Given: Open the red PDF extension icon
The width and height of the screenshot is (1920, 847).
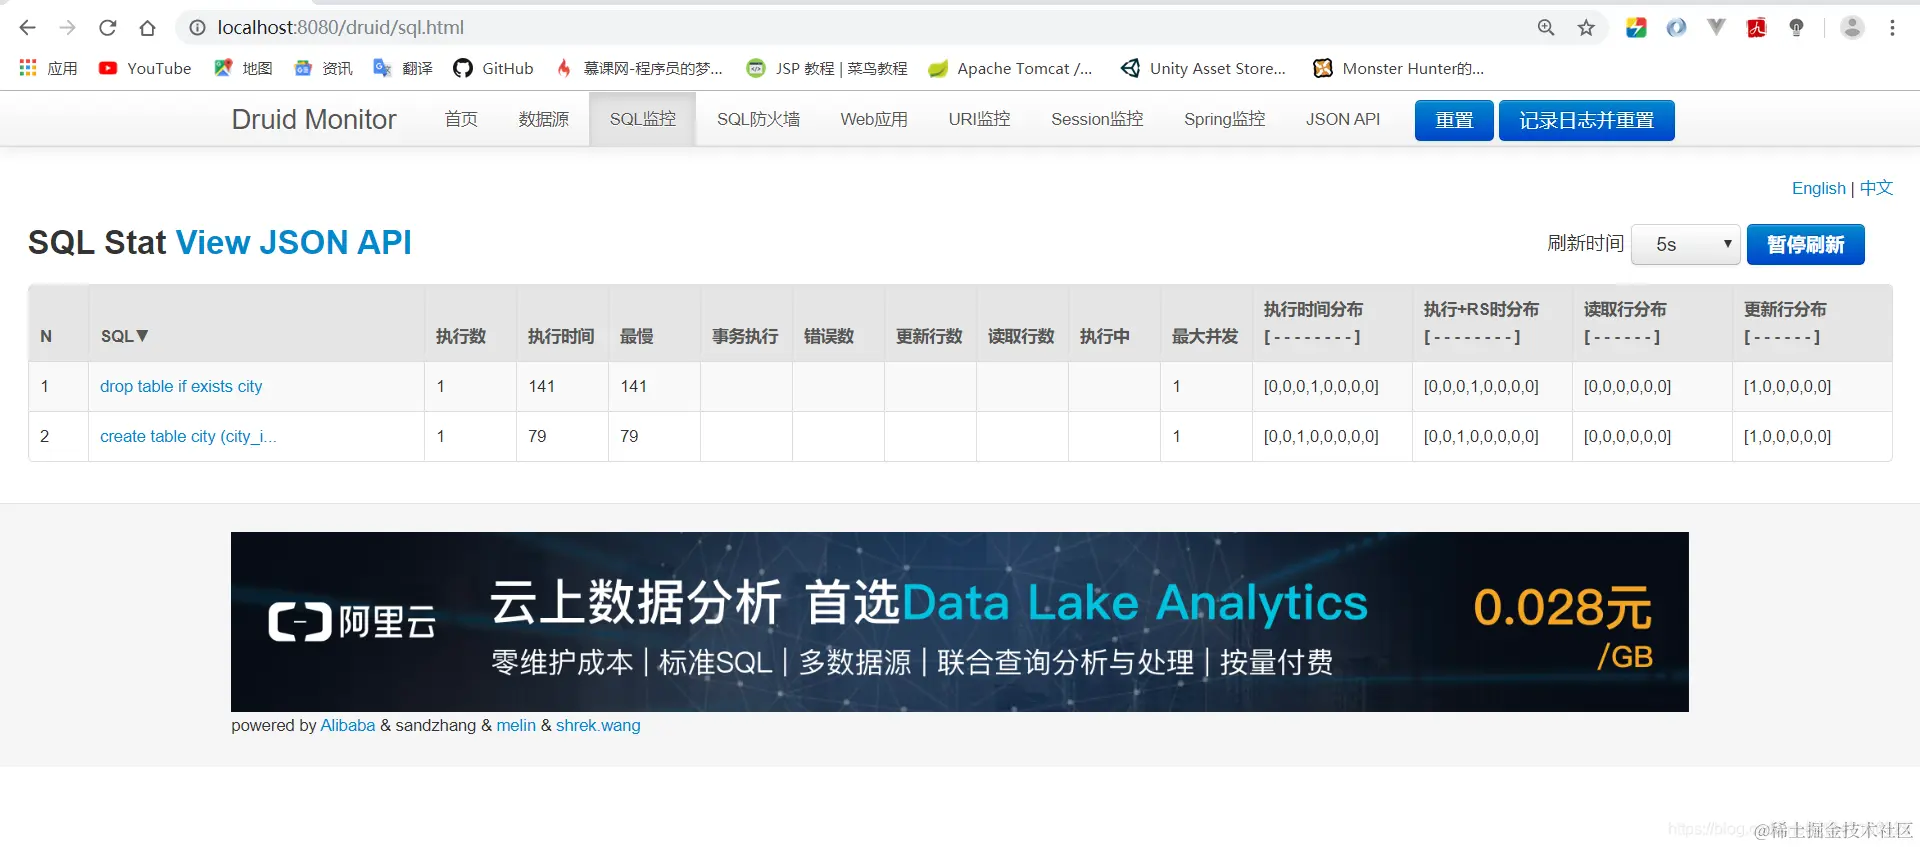Looking at the screenshot, I should point(1757,28).
